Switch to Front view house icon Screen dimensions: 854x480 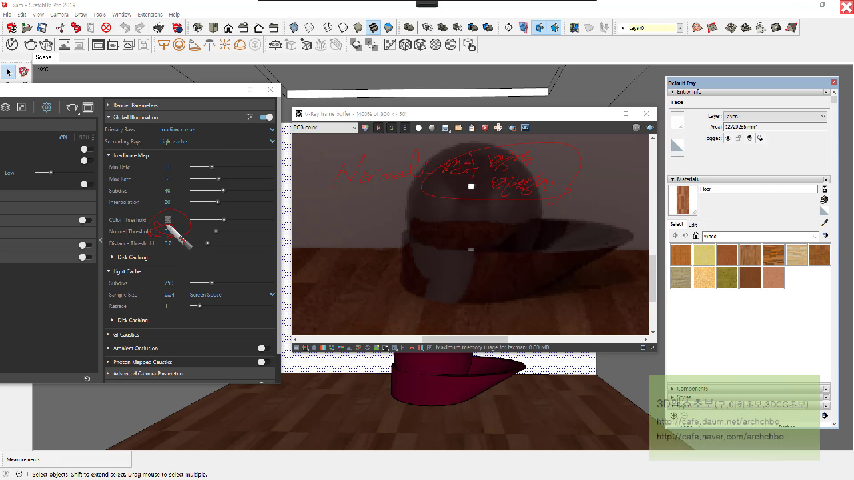pos(229,27)
